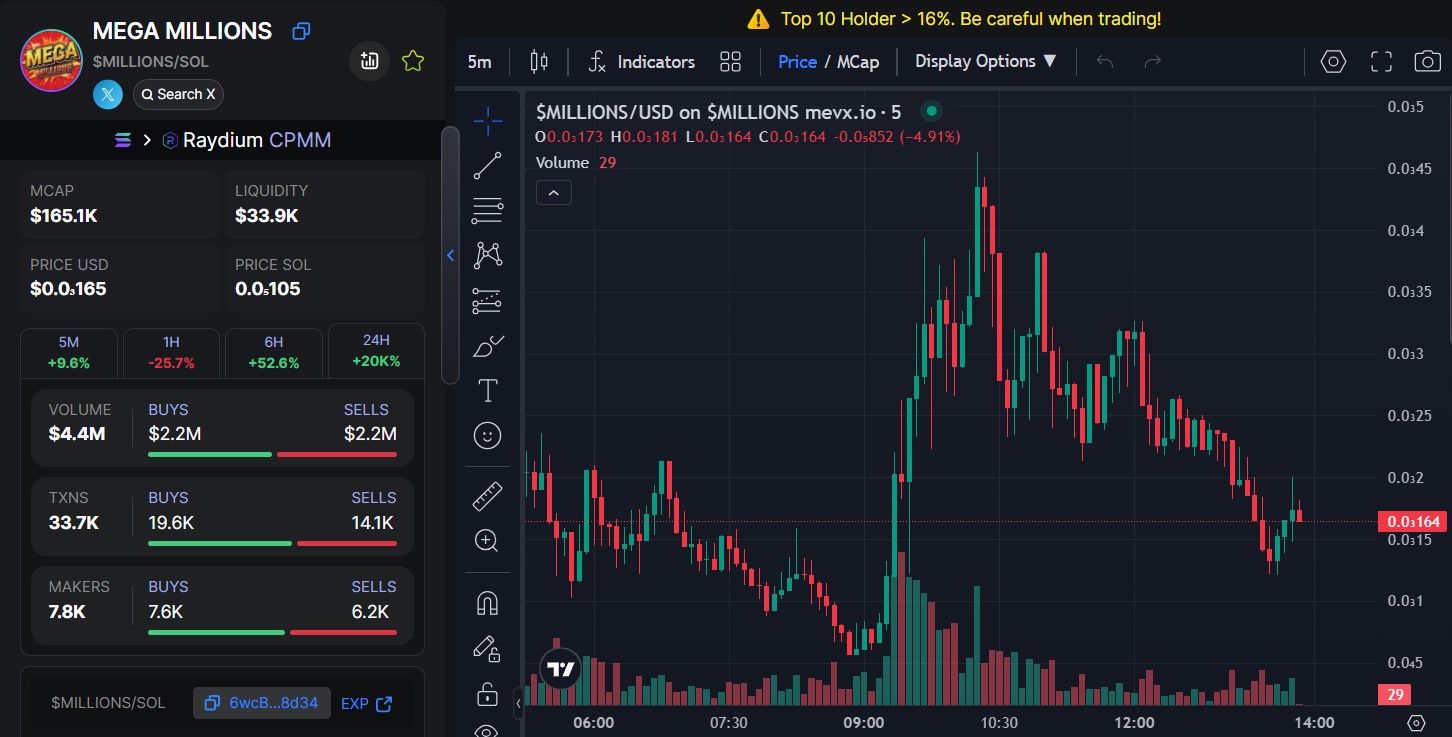Select the 24H stats tab

tap(376, 351)
